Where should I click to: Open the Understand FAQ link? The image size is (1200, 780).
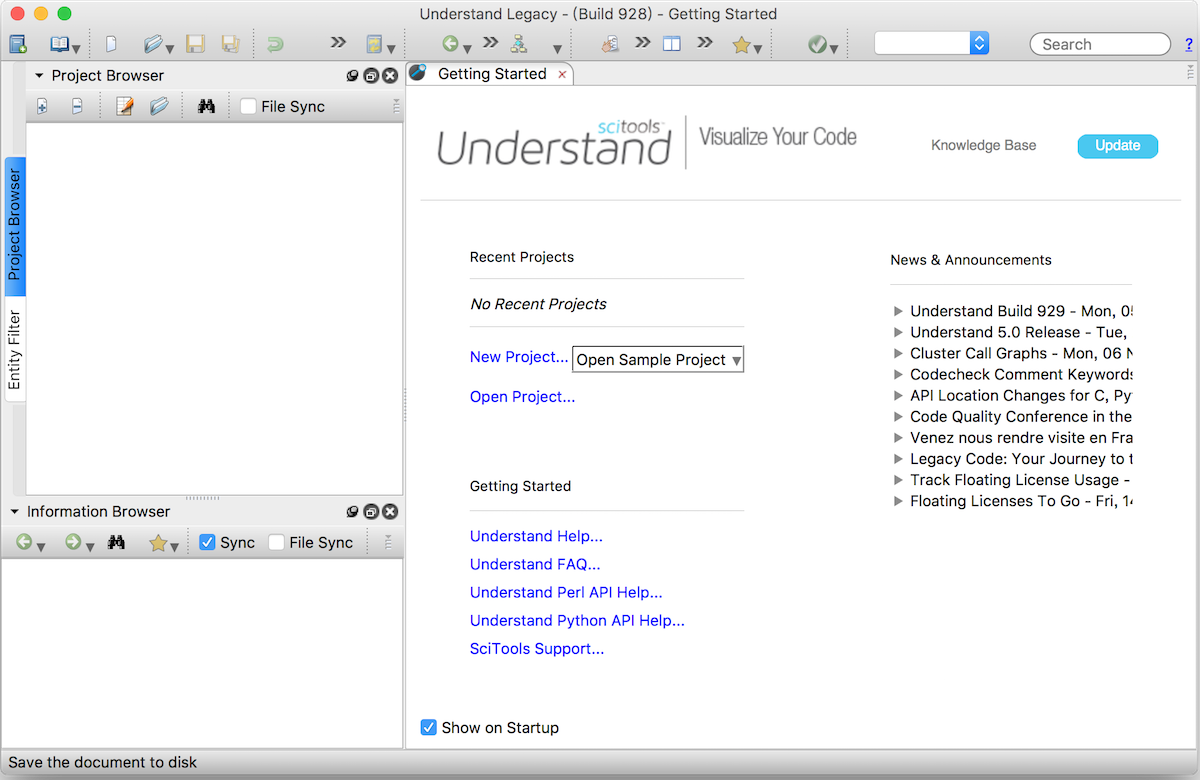click(x=535, y=565)
